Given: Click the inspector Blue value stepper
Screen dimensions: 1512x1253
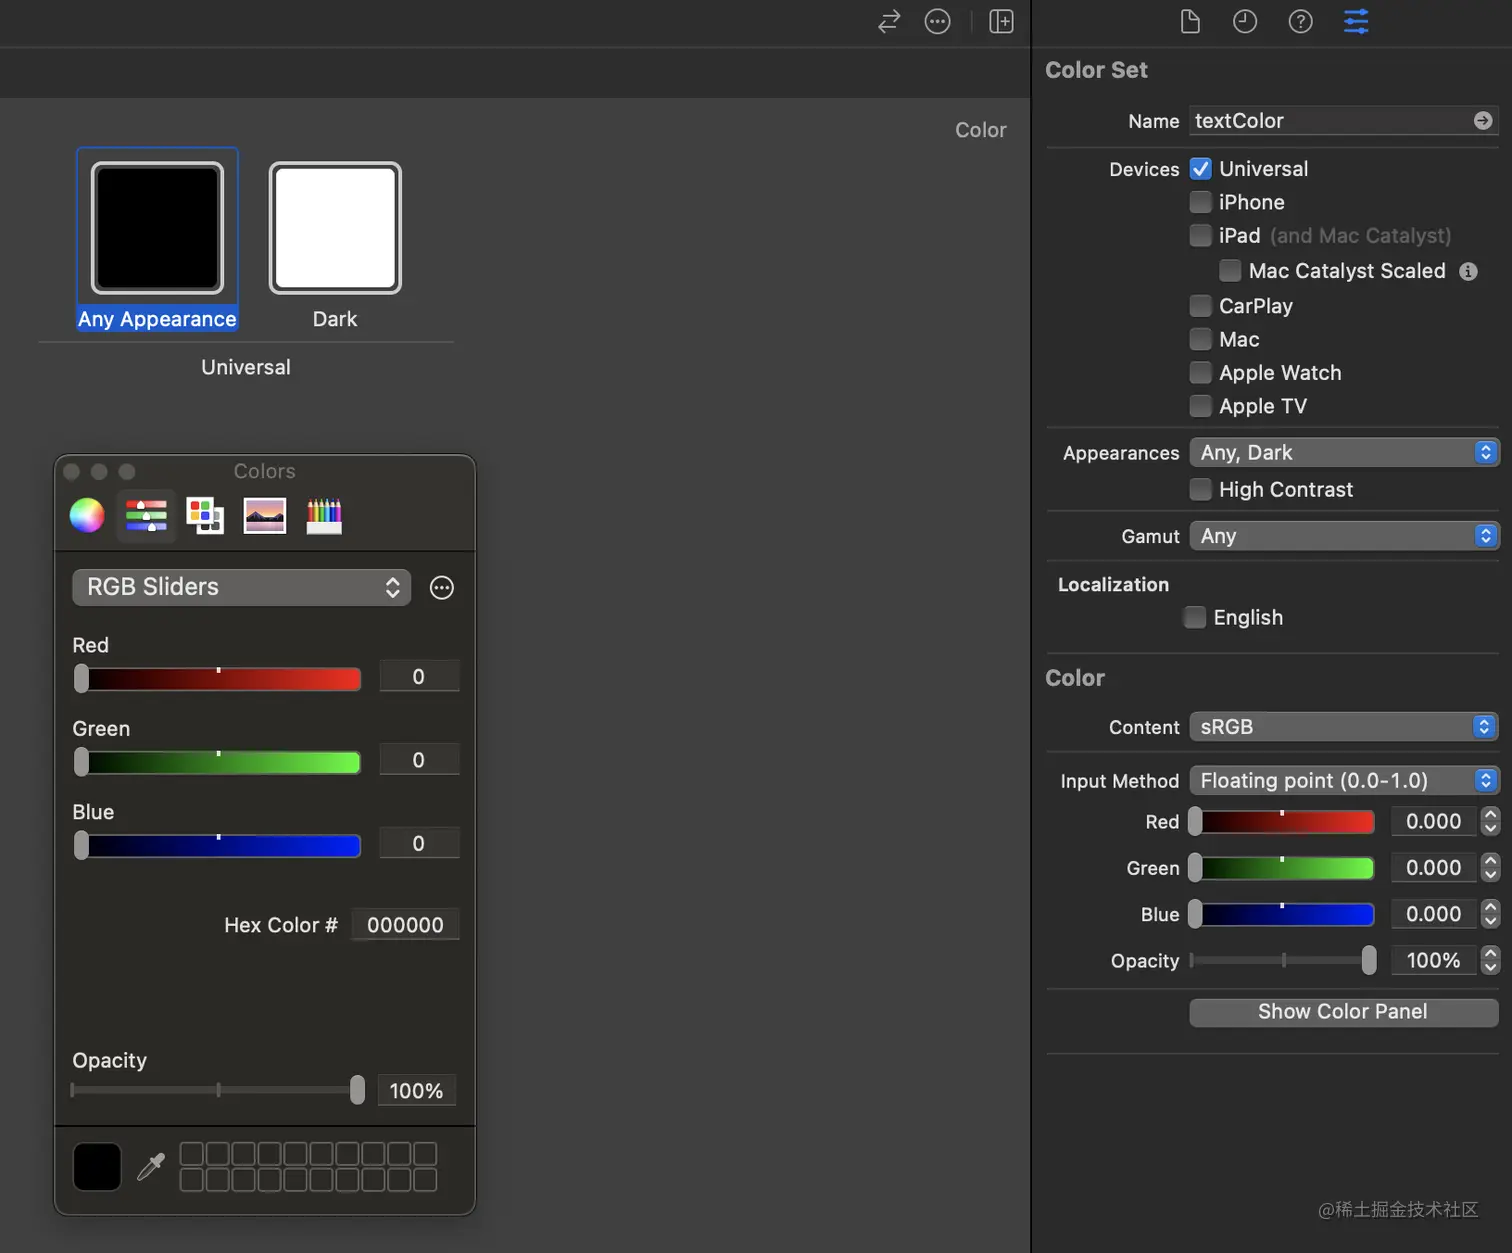Looking at the screenshot, I should click(1490, 914).
